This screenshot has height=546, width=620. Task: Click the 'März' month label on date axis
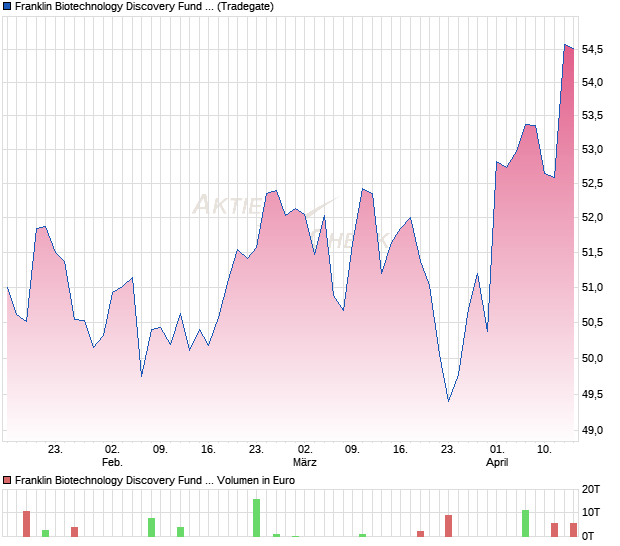[305, 462]
